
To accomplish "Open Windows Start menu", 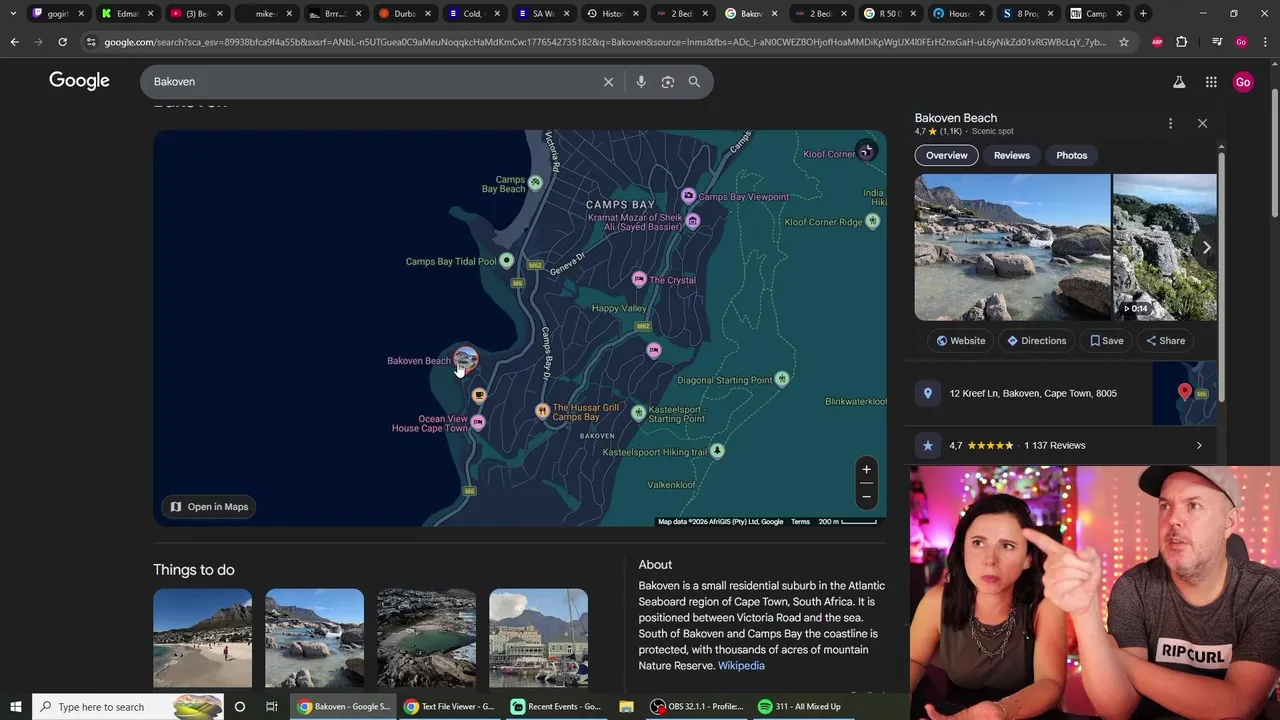I will 15,707.
